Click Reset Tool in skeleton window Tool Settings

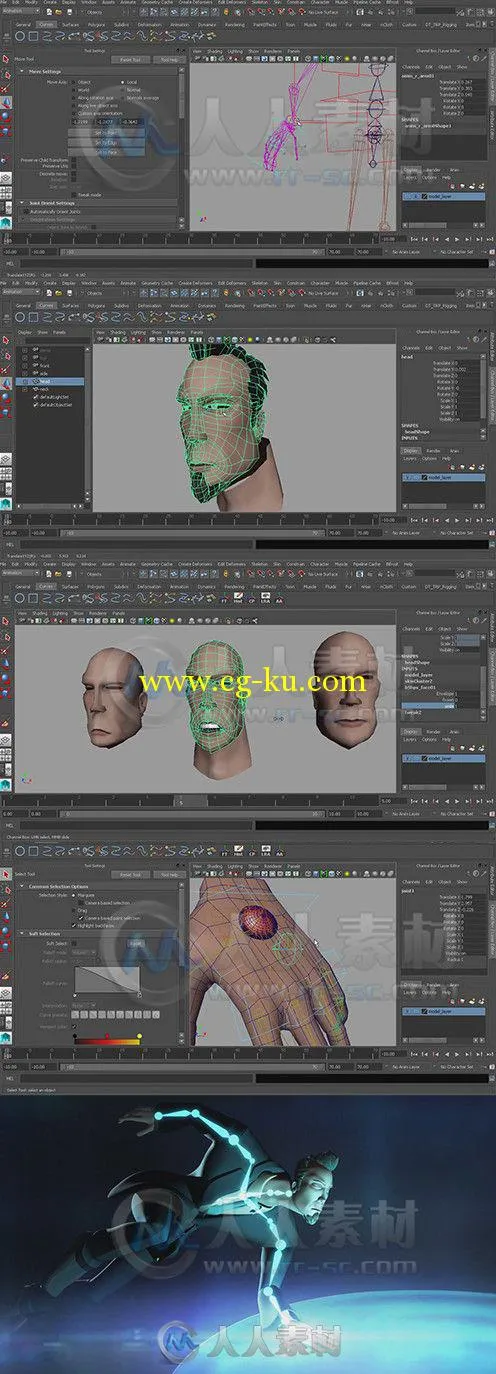[130, 60]
